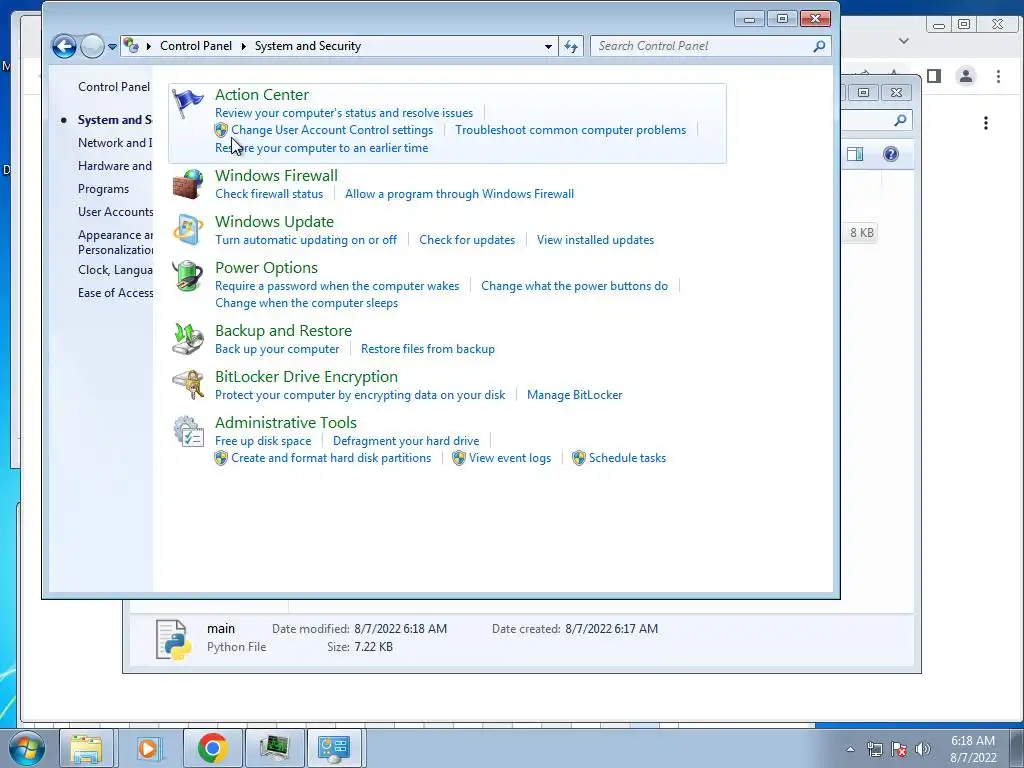Switch to the monitor app on taskbar

pos(274,748)
